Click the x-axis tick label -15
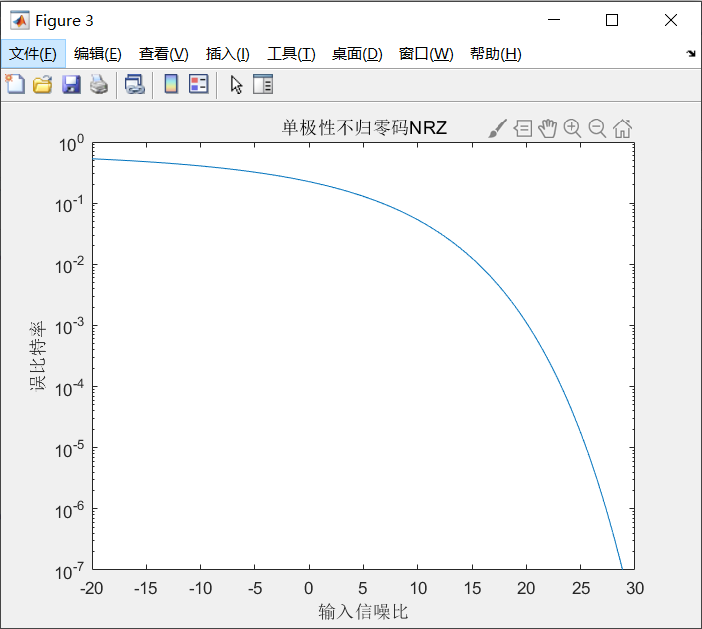The height and width of the screenshot is (629, 702). click(146, 588)
